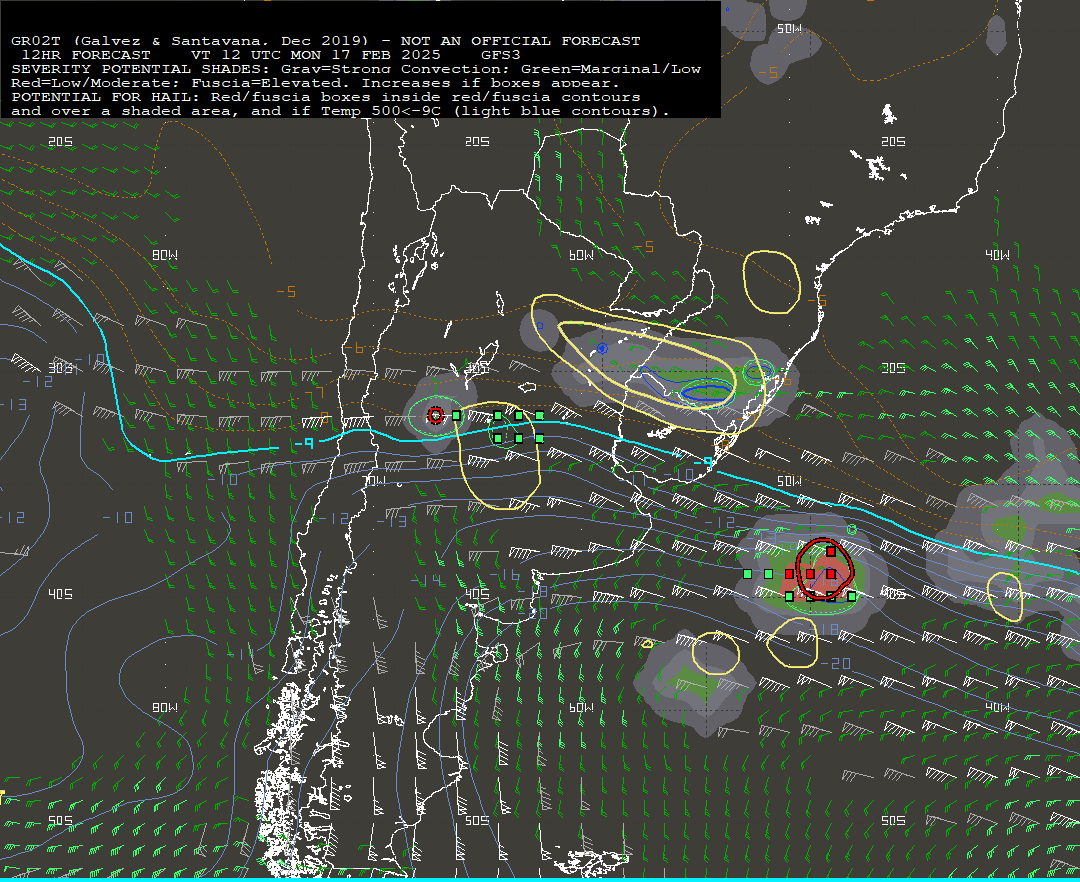Select the -14 temperature contour label
The image size is (1080, 882).
[426, 580]
